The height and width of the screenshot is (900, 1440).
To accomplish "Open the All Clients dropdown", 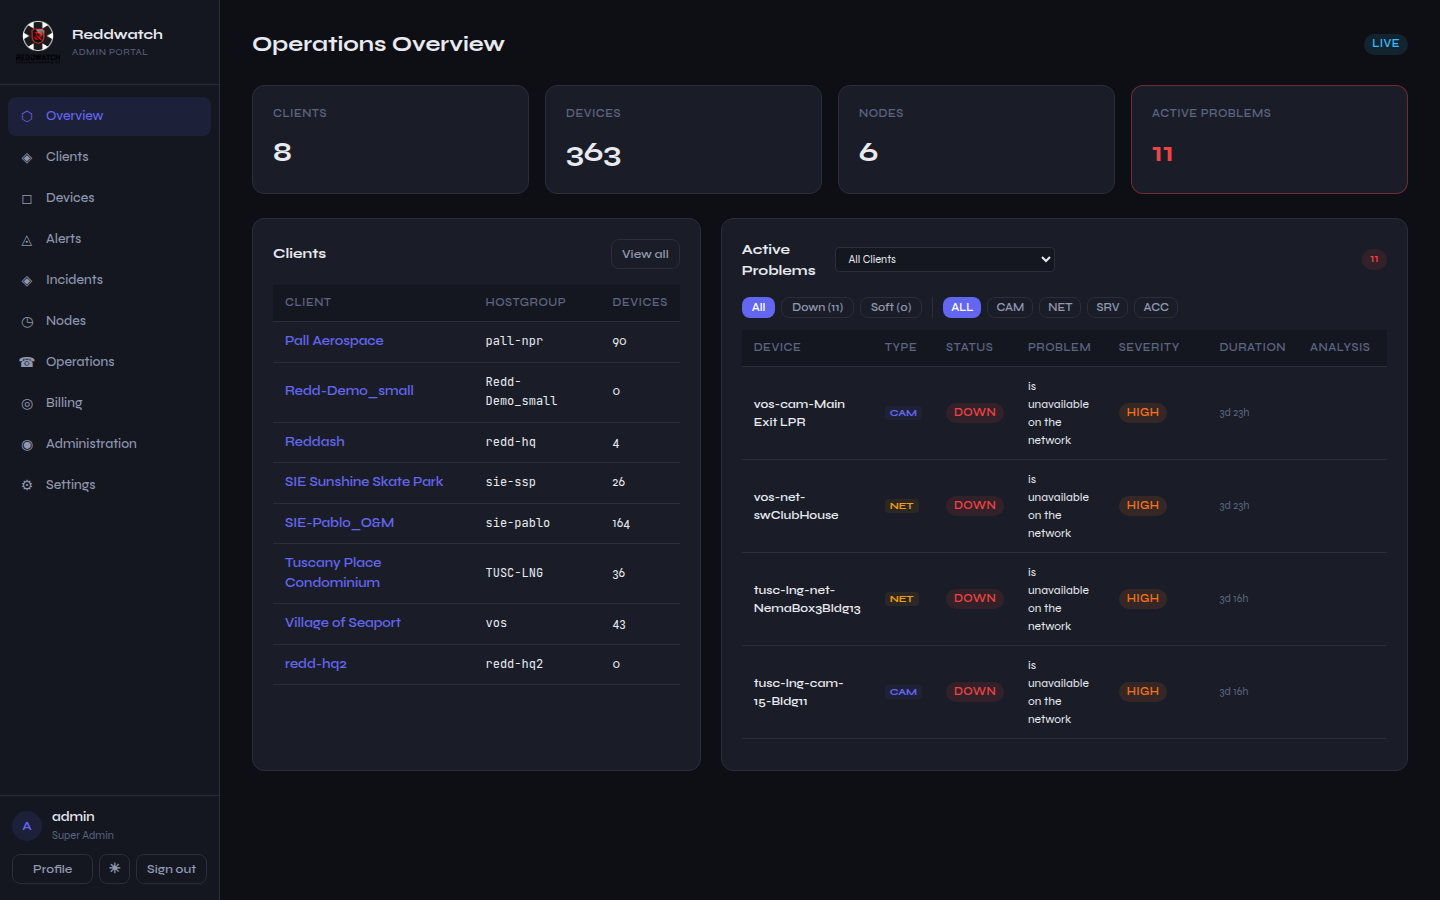I will (944, 259).
